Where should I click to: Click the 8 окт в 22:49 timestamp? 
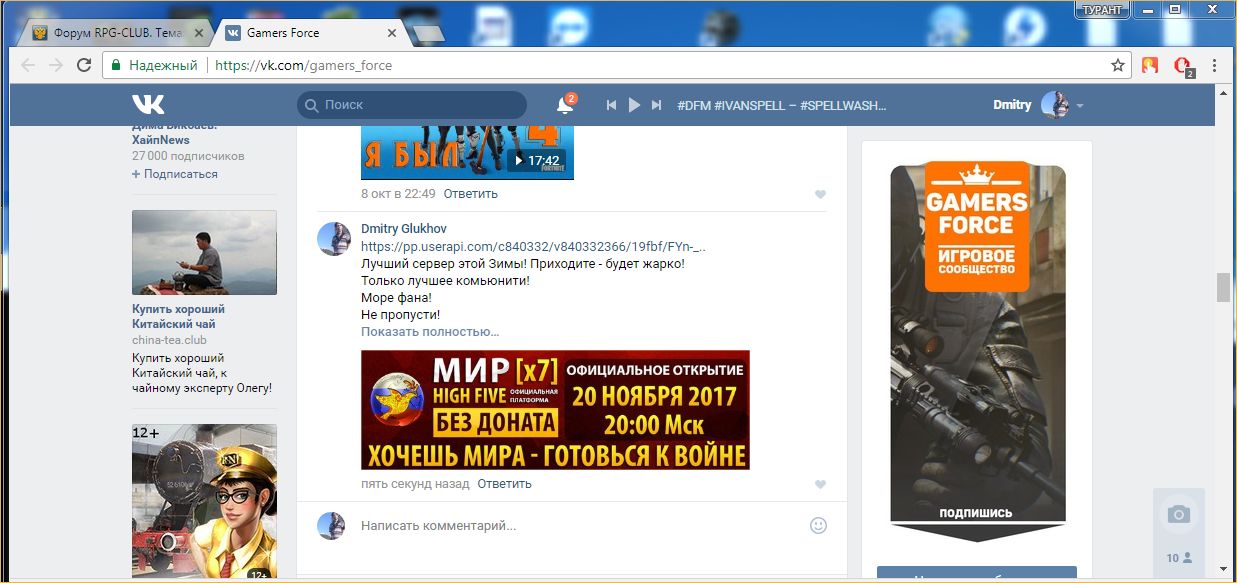(x=398, y=194)
